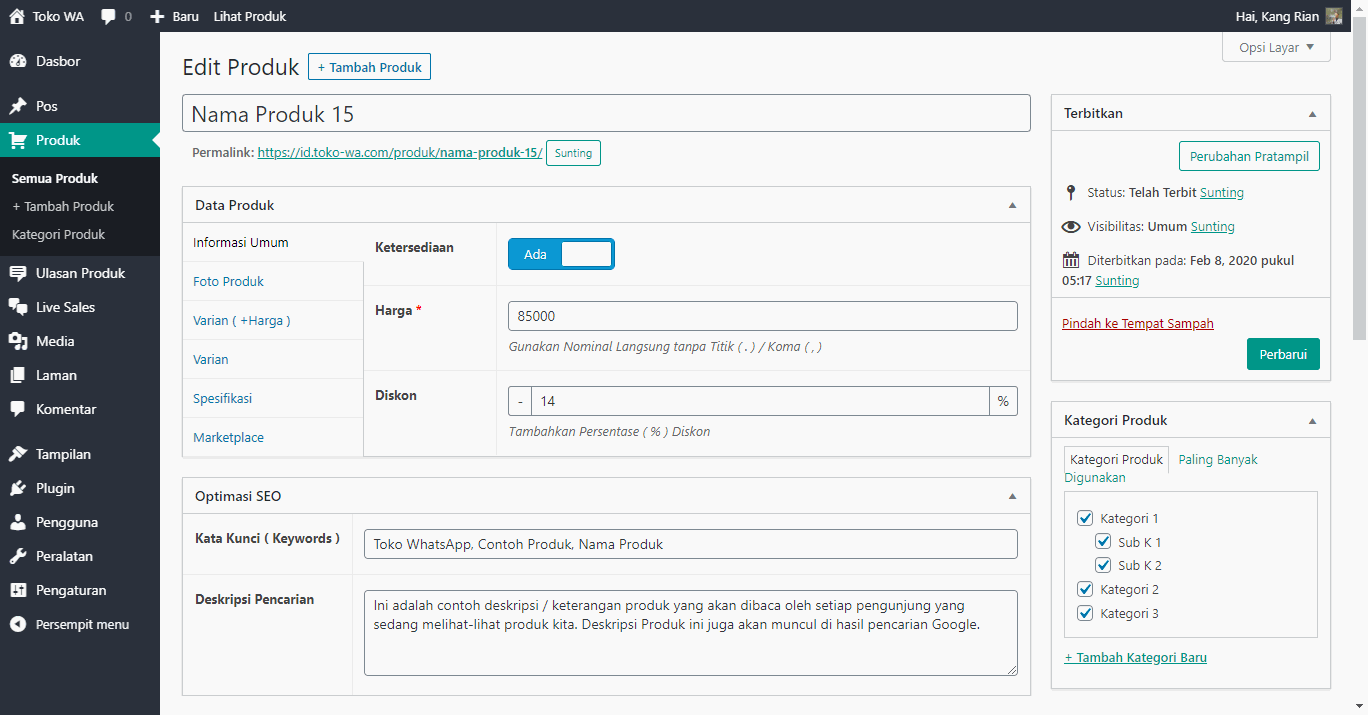Collapse the Data Produk panel

click(x=1012, y=205)
